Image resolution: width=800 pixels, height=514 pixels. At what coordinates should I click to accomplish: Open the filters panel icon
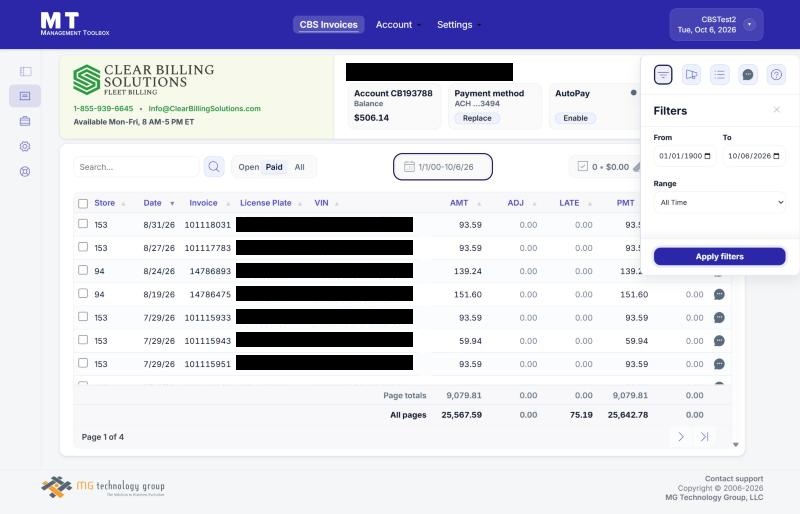pyautogui.click(x=663, y=75)
